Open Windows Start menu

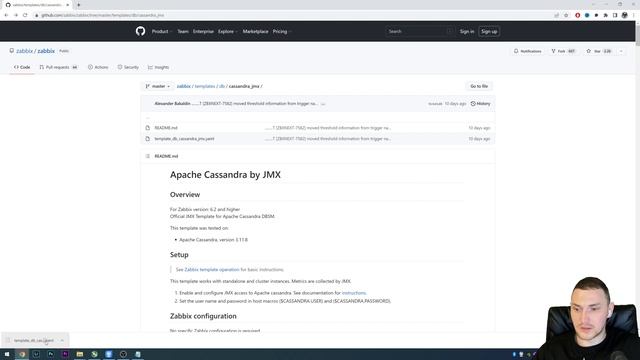point(7,354)
